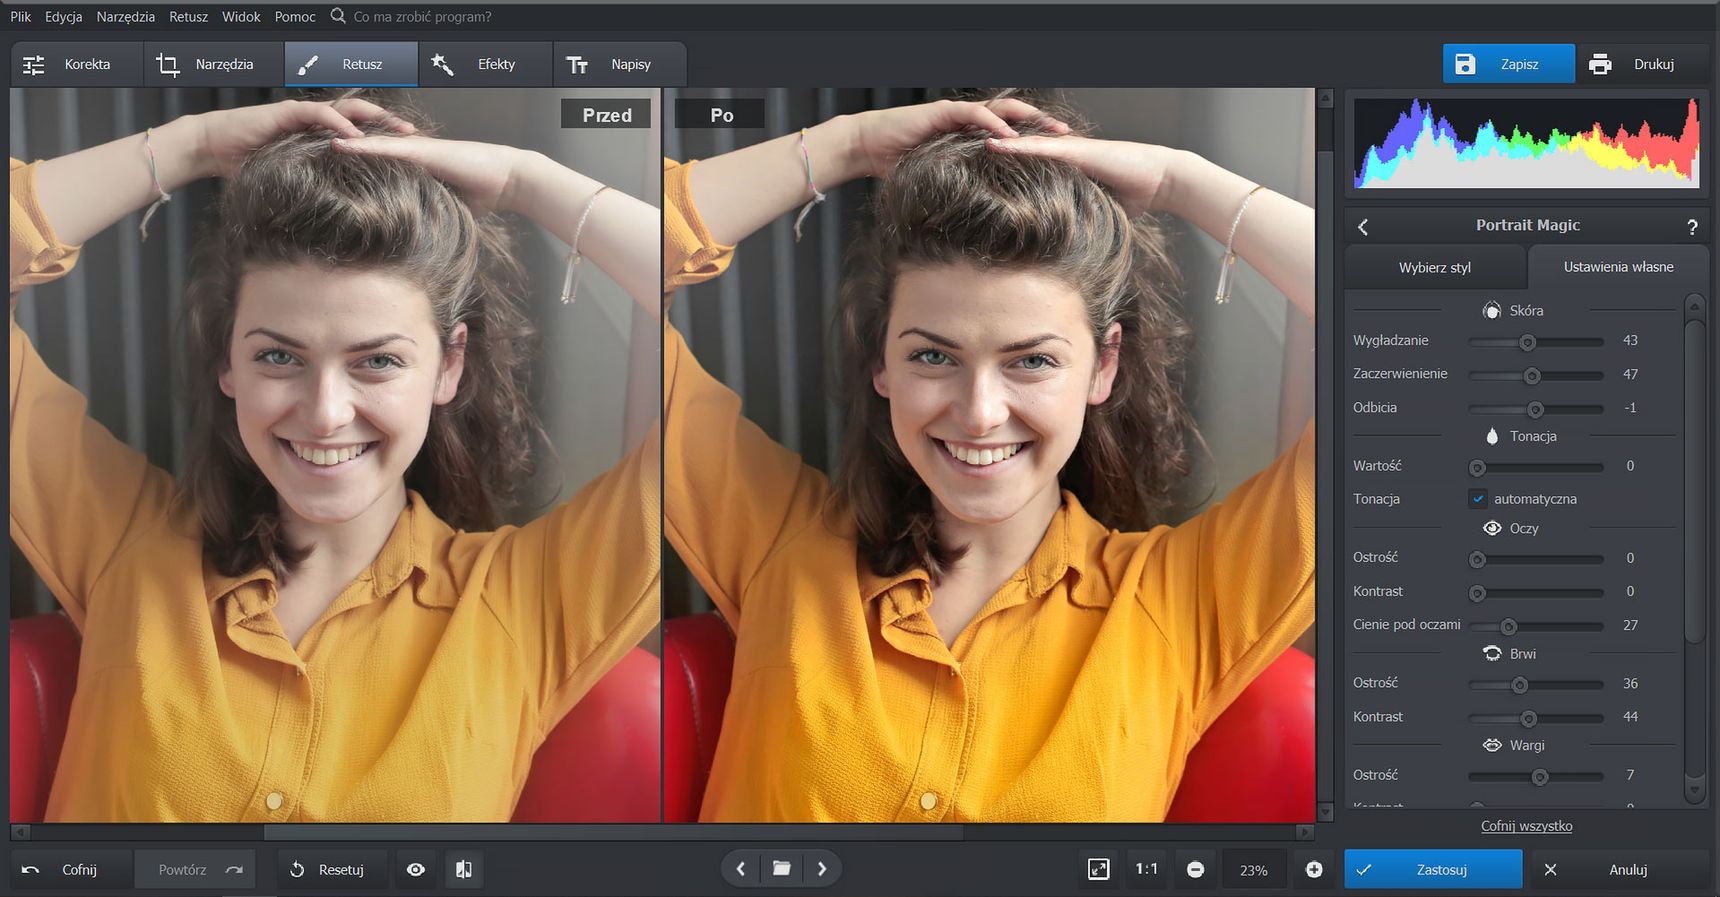Zoom in with the plus icon
The height and width of the screenshot is (897, 1720).
pos(1314,870)
